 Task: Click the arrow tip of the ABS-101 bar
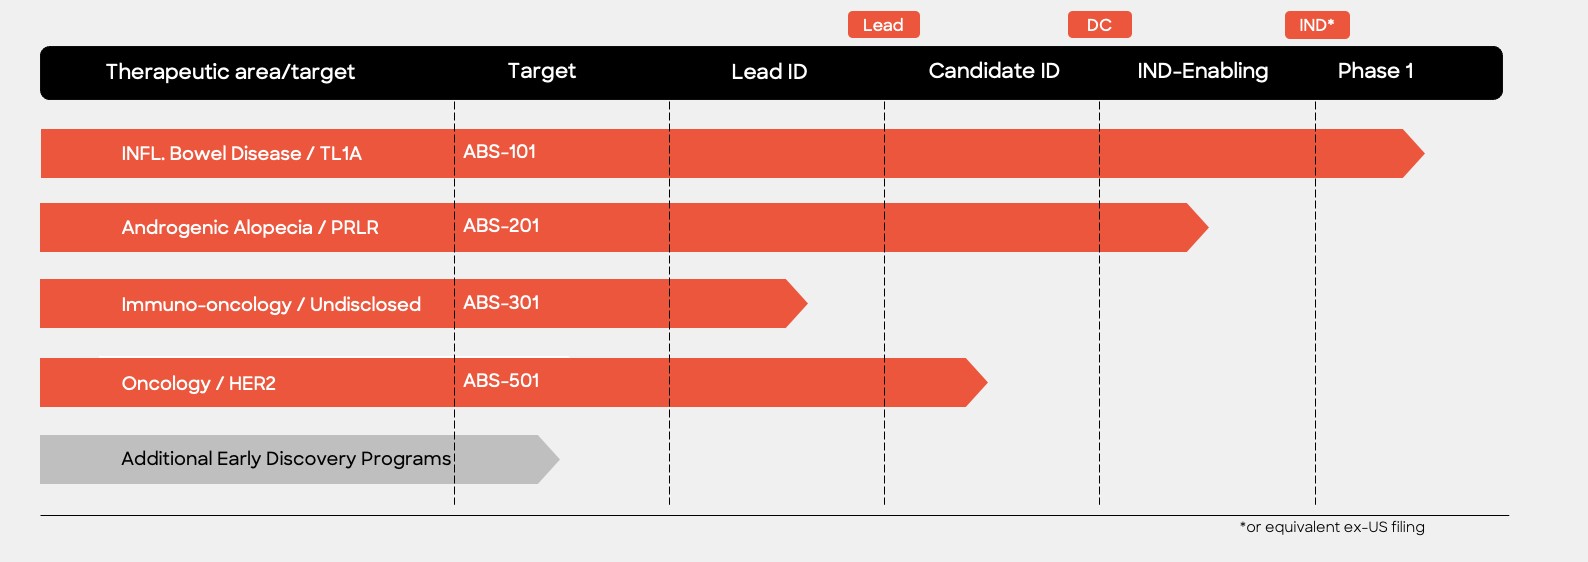coord(1413,153)
